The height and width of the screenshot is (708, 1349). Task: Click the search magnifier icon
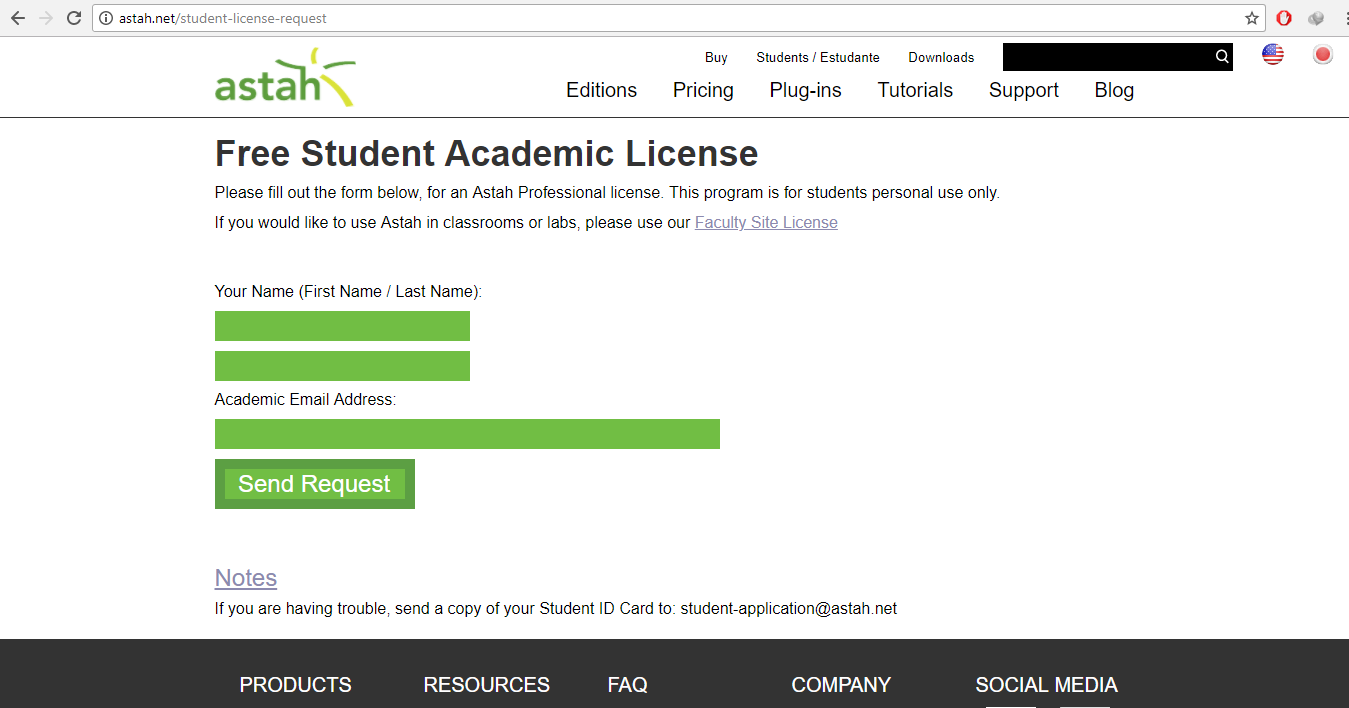1222,57
